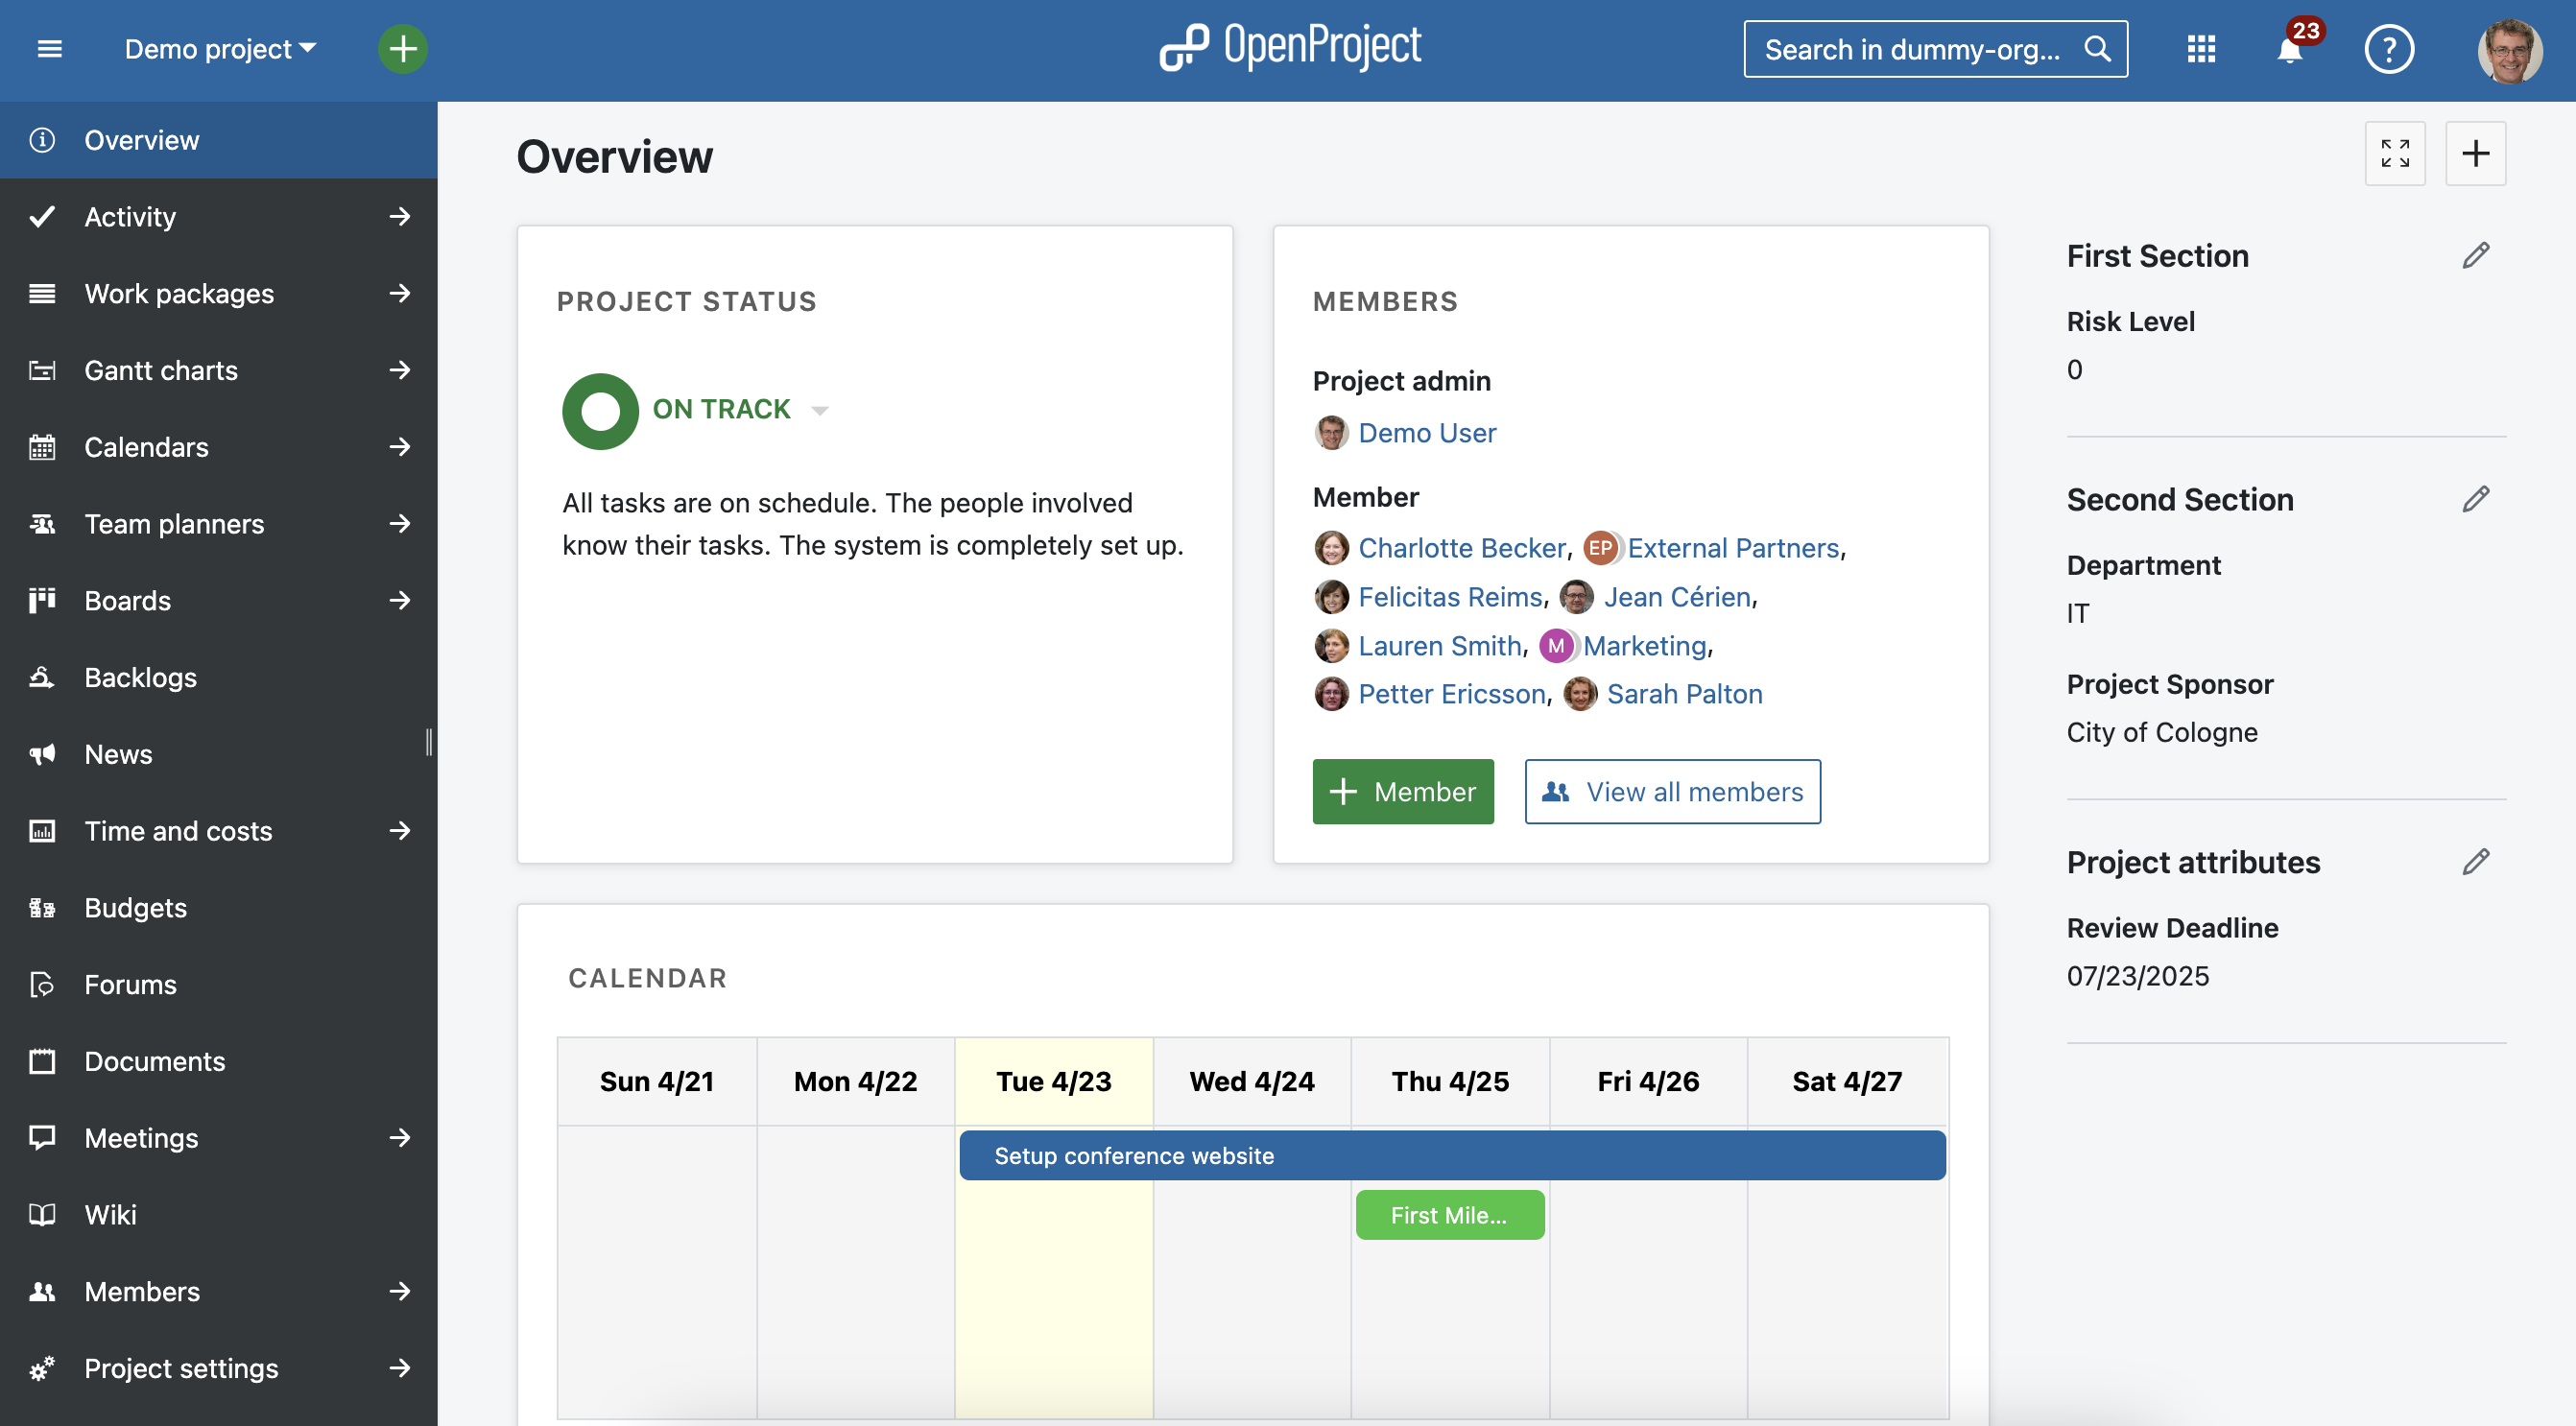Focus the search in dummy-org field
2576x1426 pixels.
click(x=1935, y=49)
